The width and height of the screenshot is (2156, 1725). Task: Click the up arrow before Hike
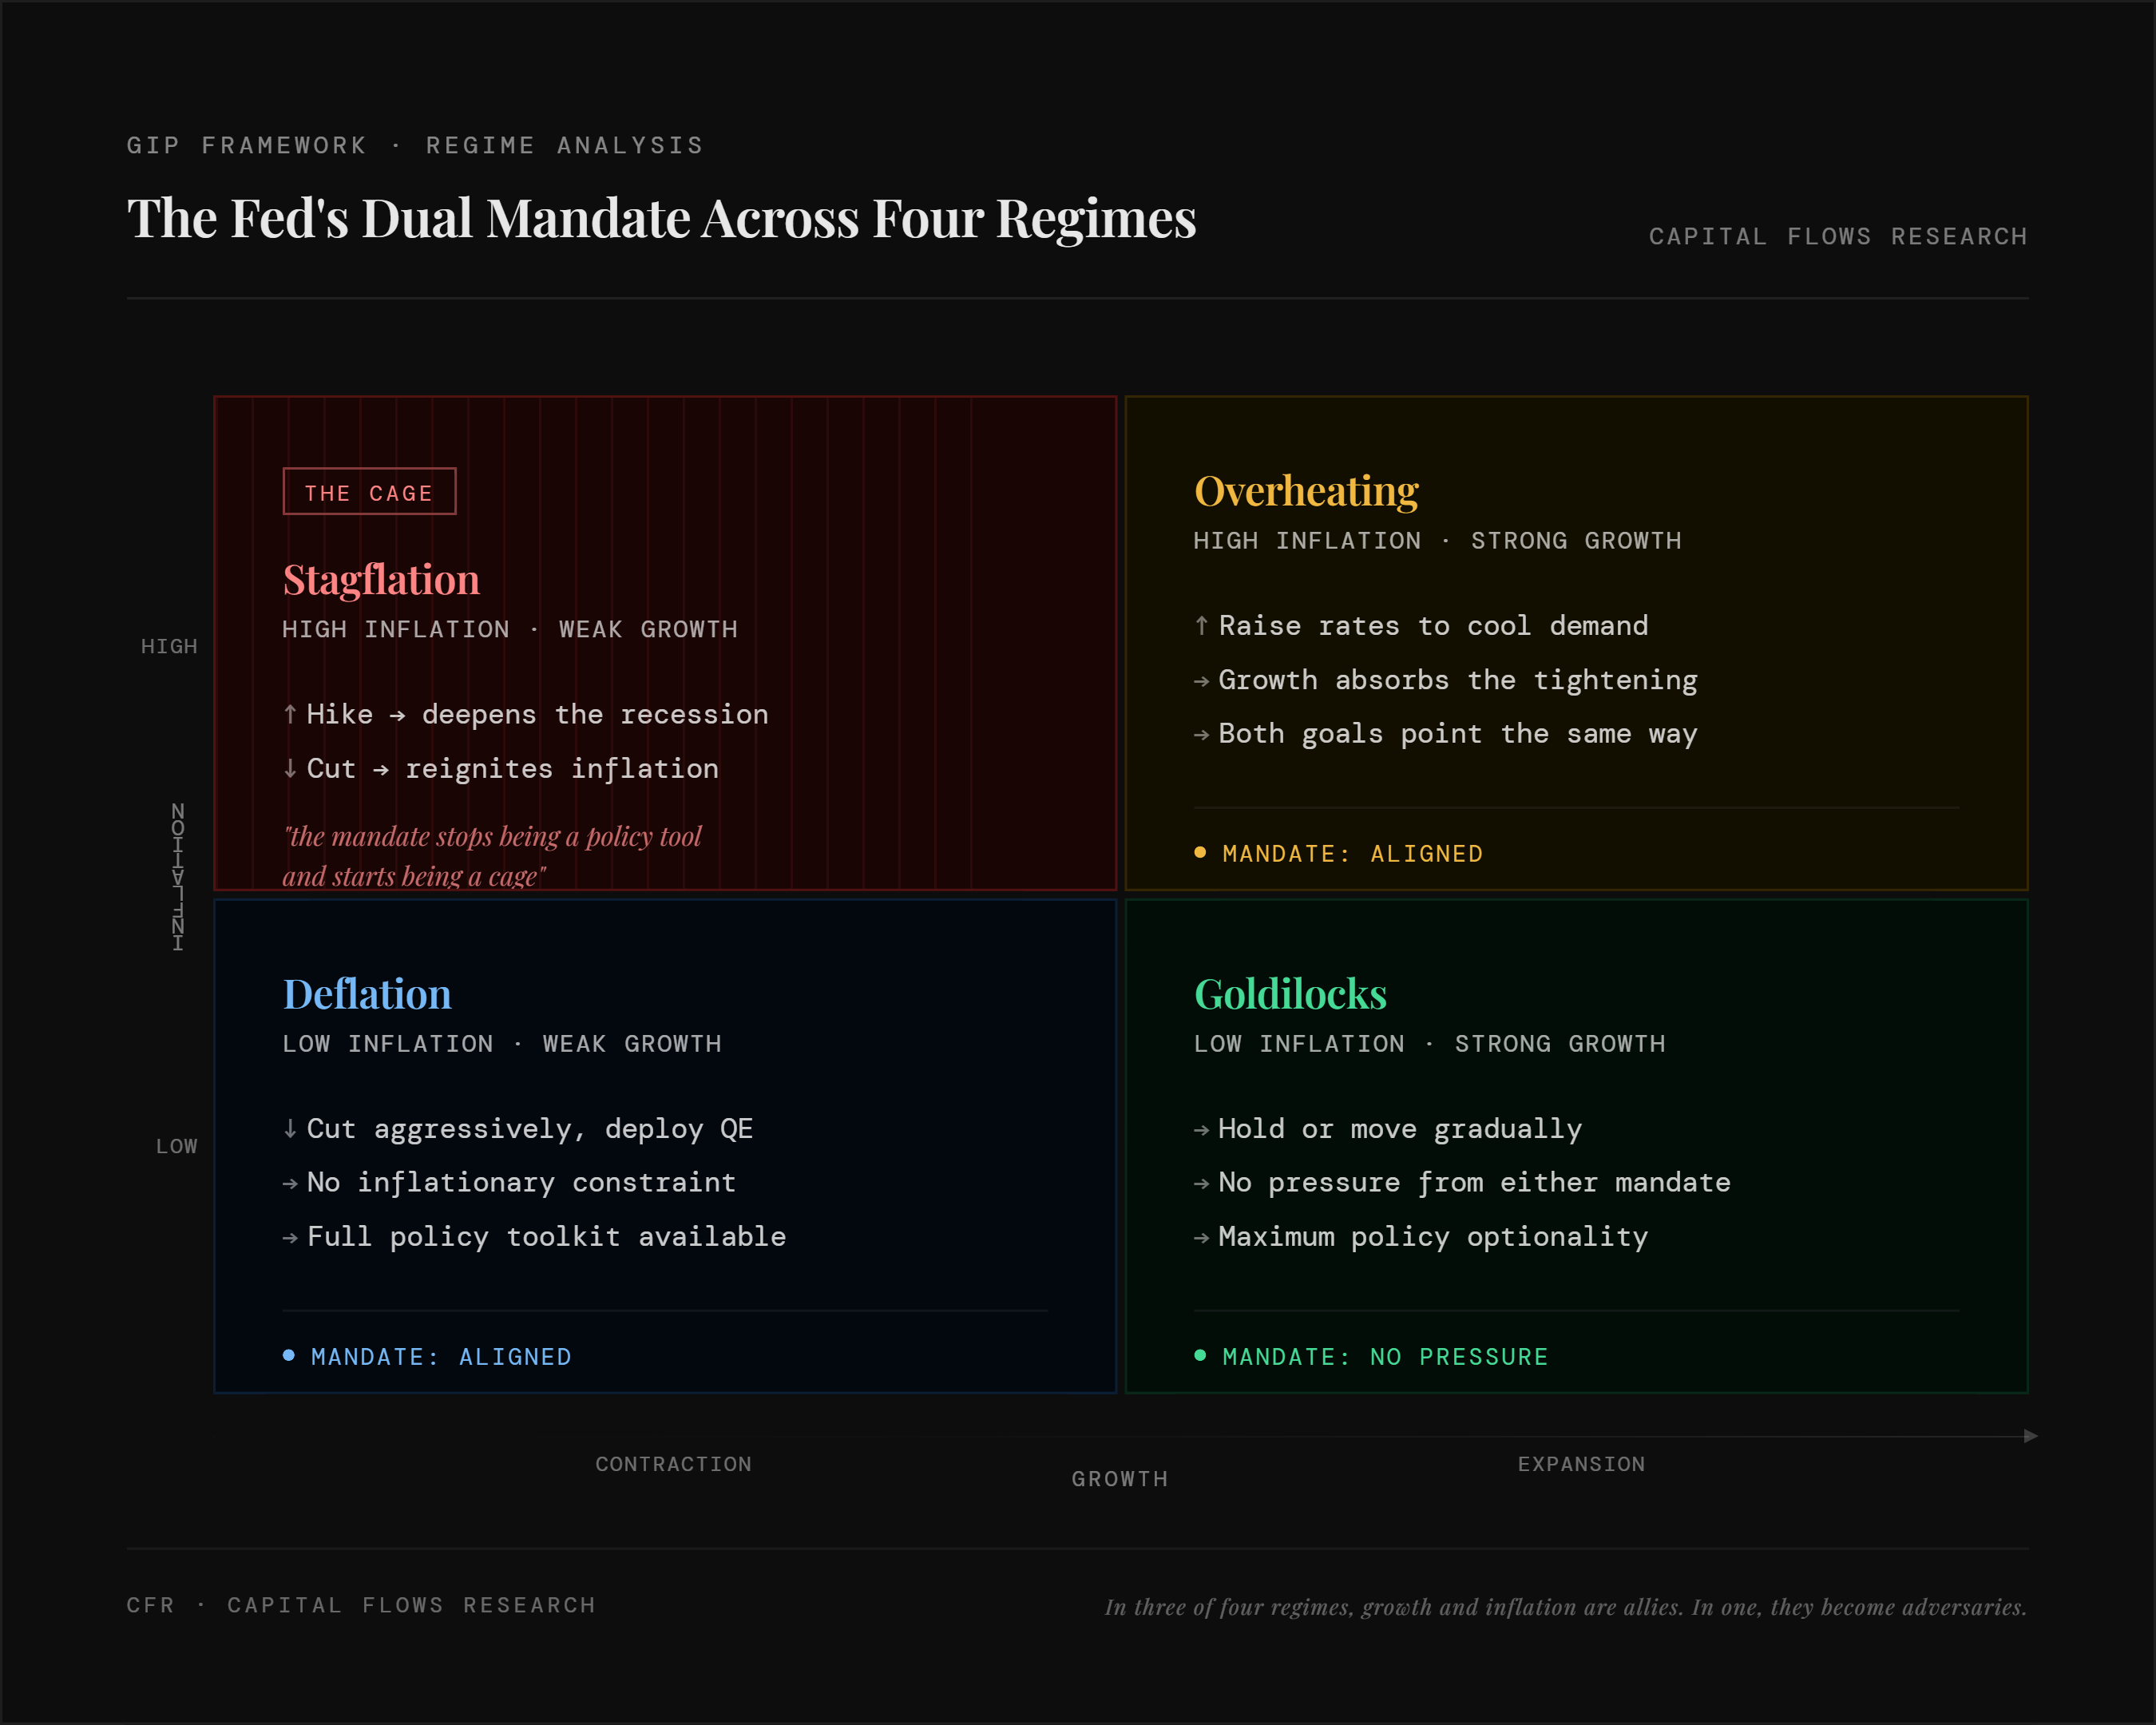coord(290,714)
